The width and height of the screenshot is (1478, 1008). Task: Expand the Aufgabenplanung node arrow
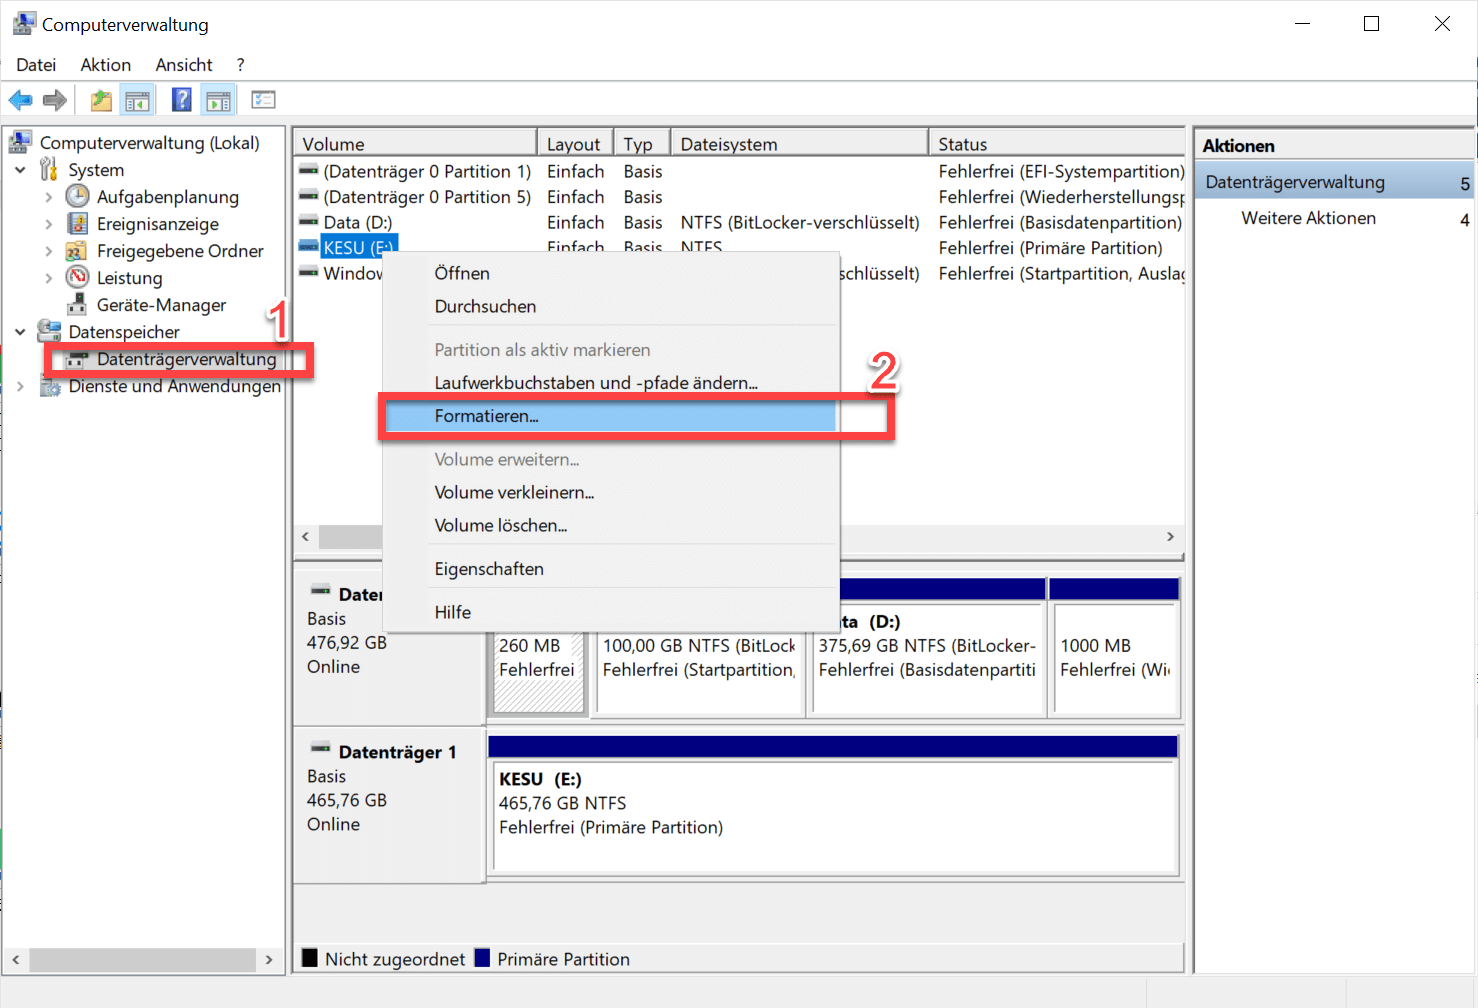(x=49, y=197)
